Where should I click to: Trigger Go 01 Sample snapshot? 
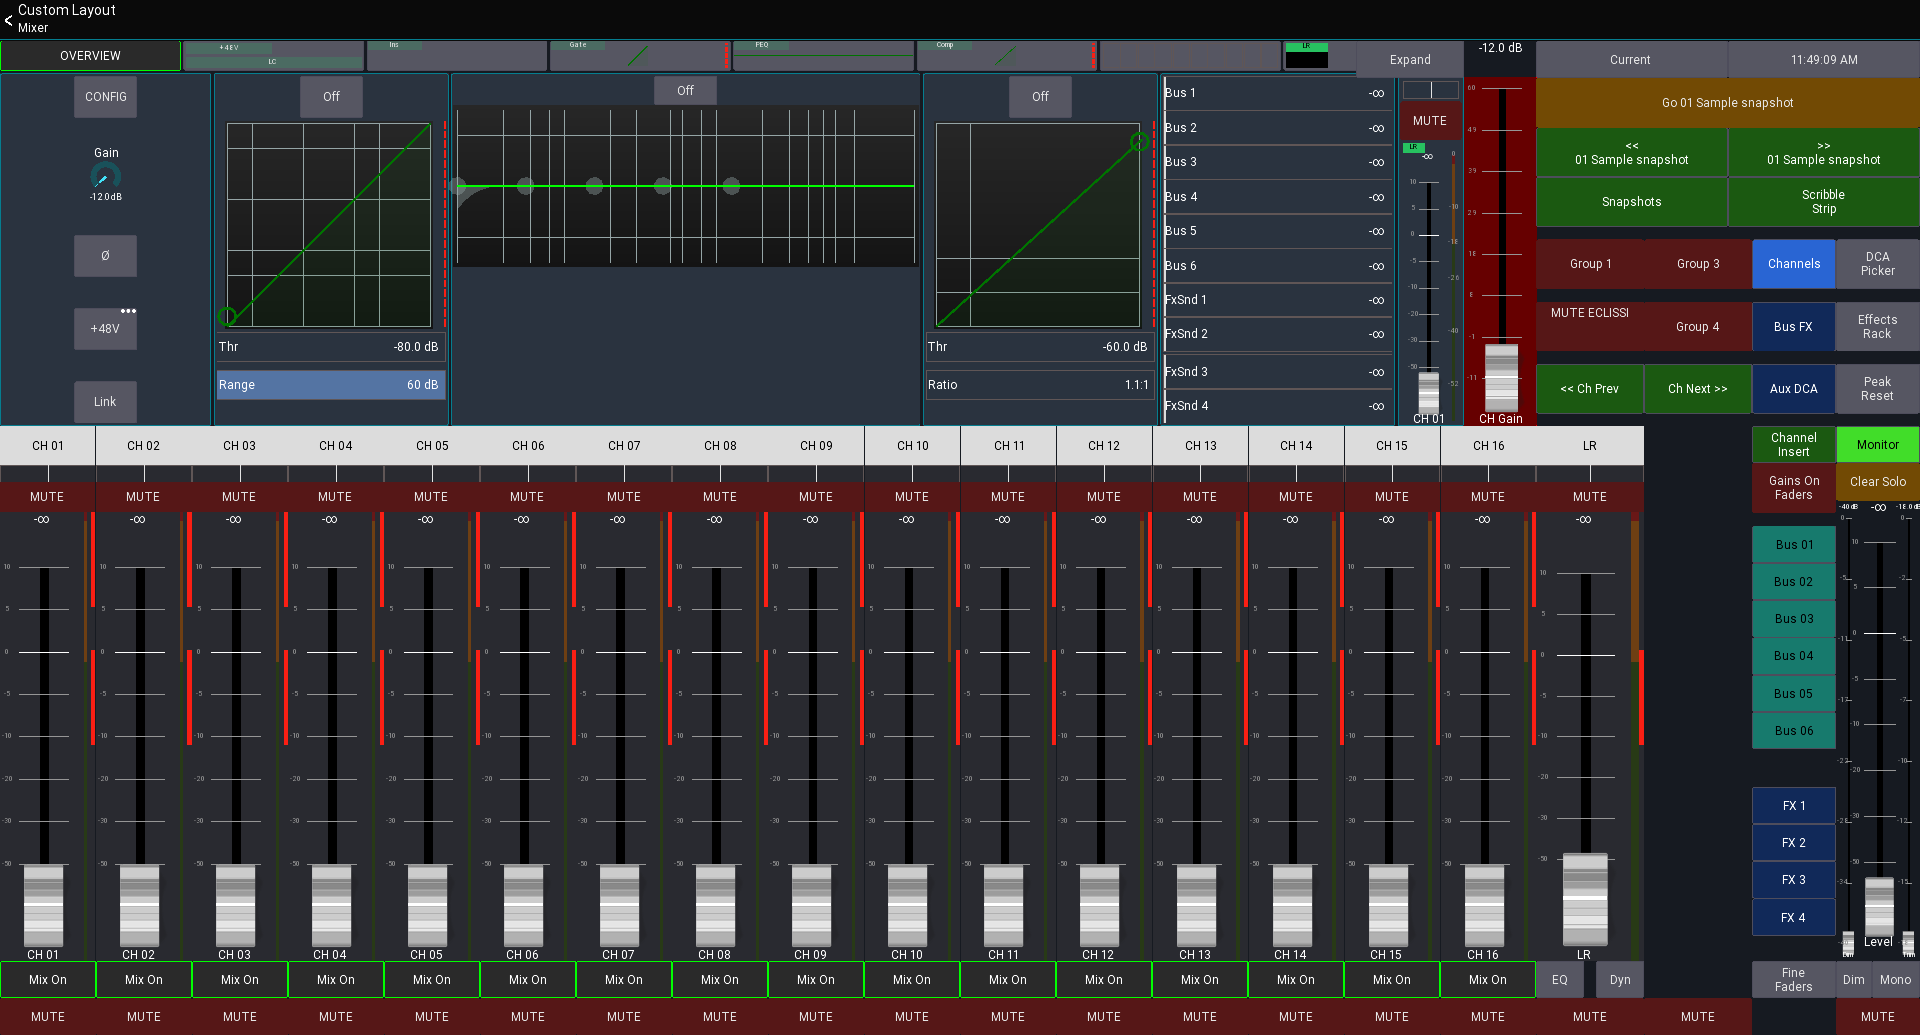pyautogui.click(x=1727, y=102)
